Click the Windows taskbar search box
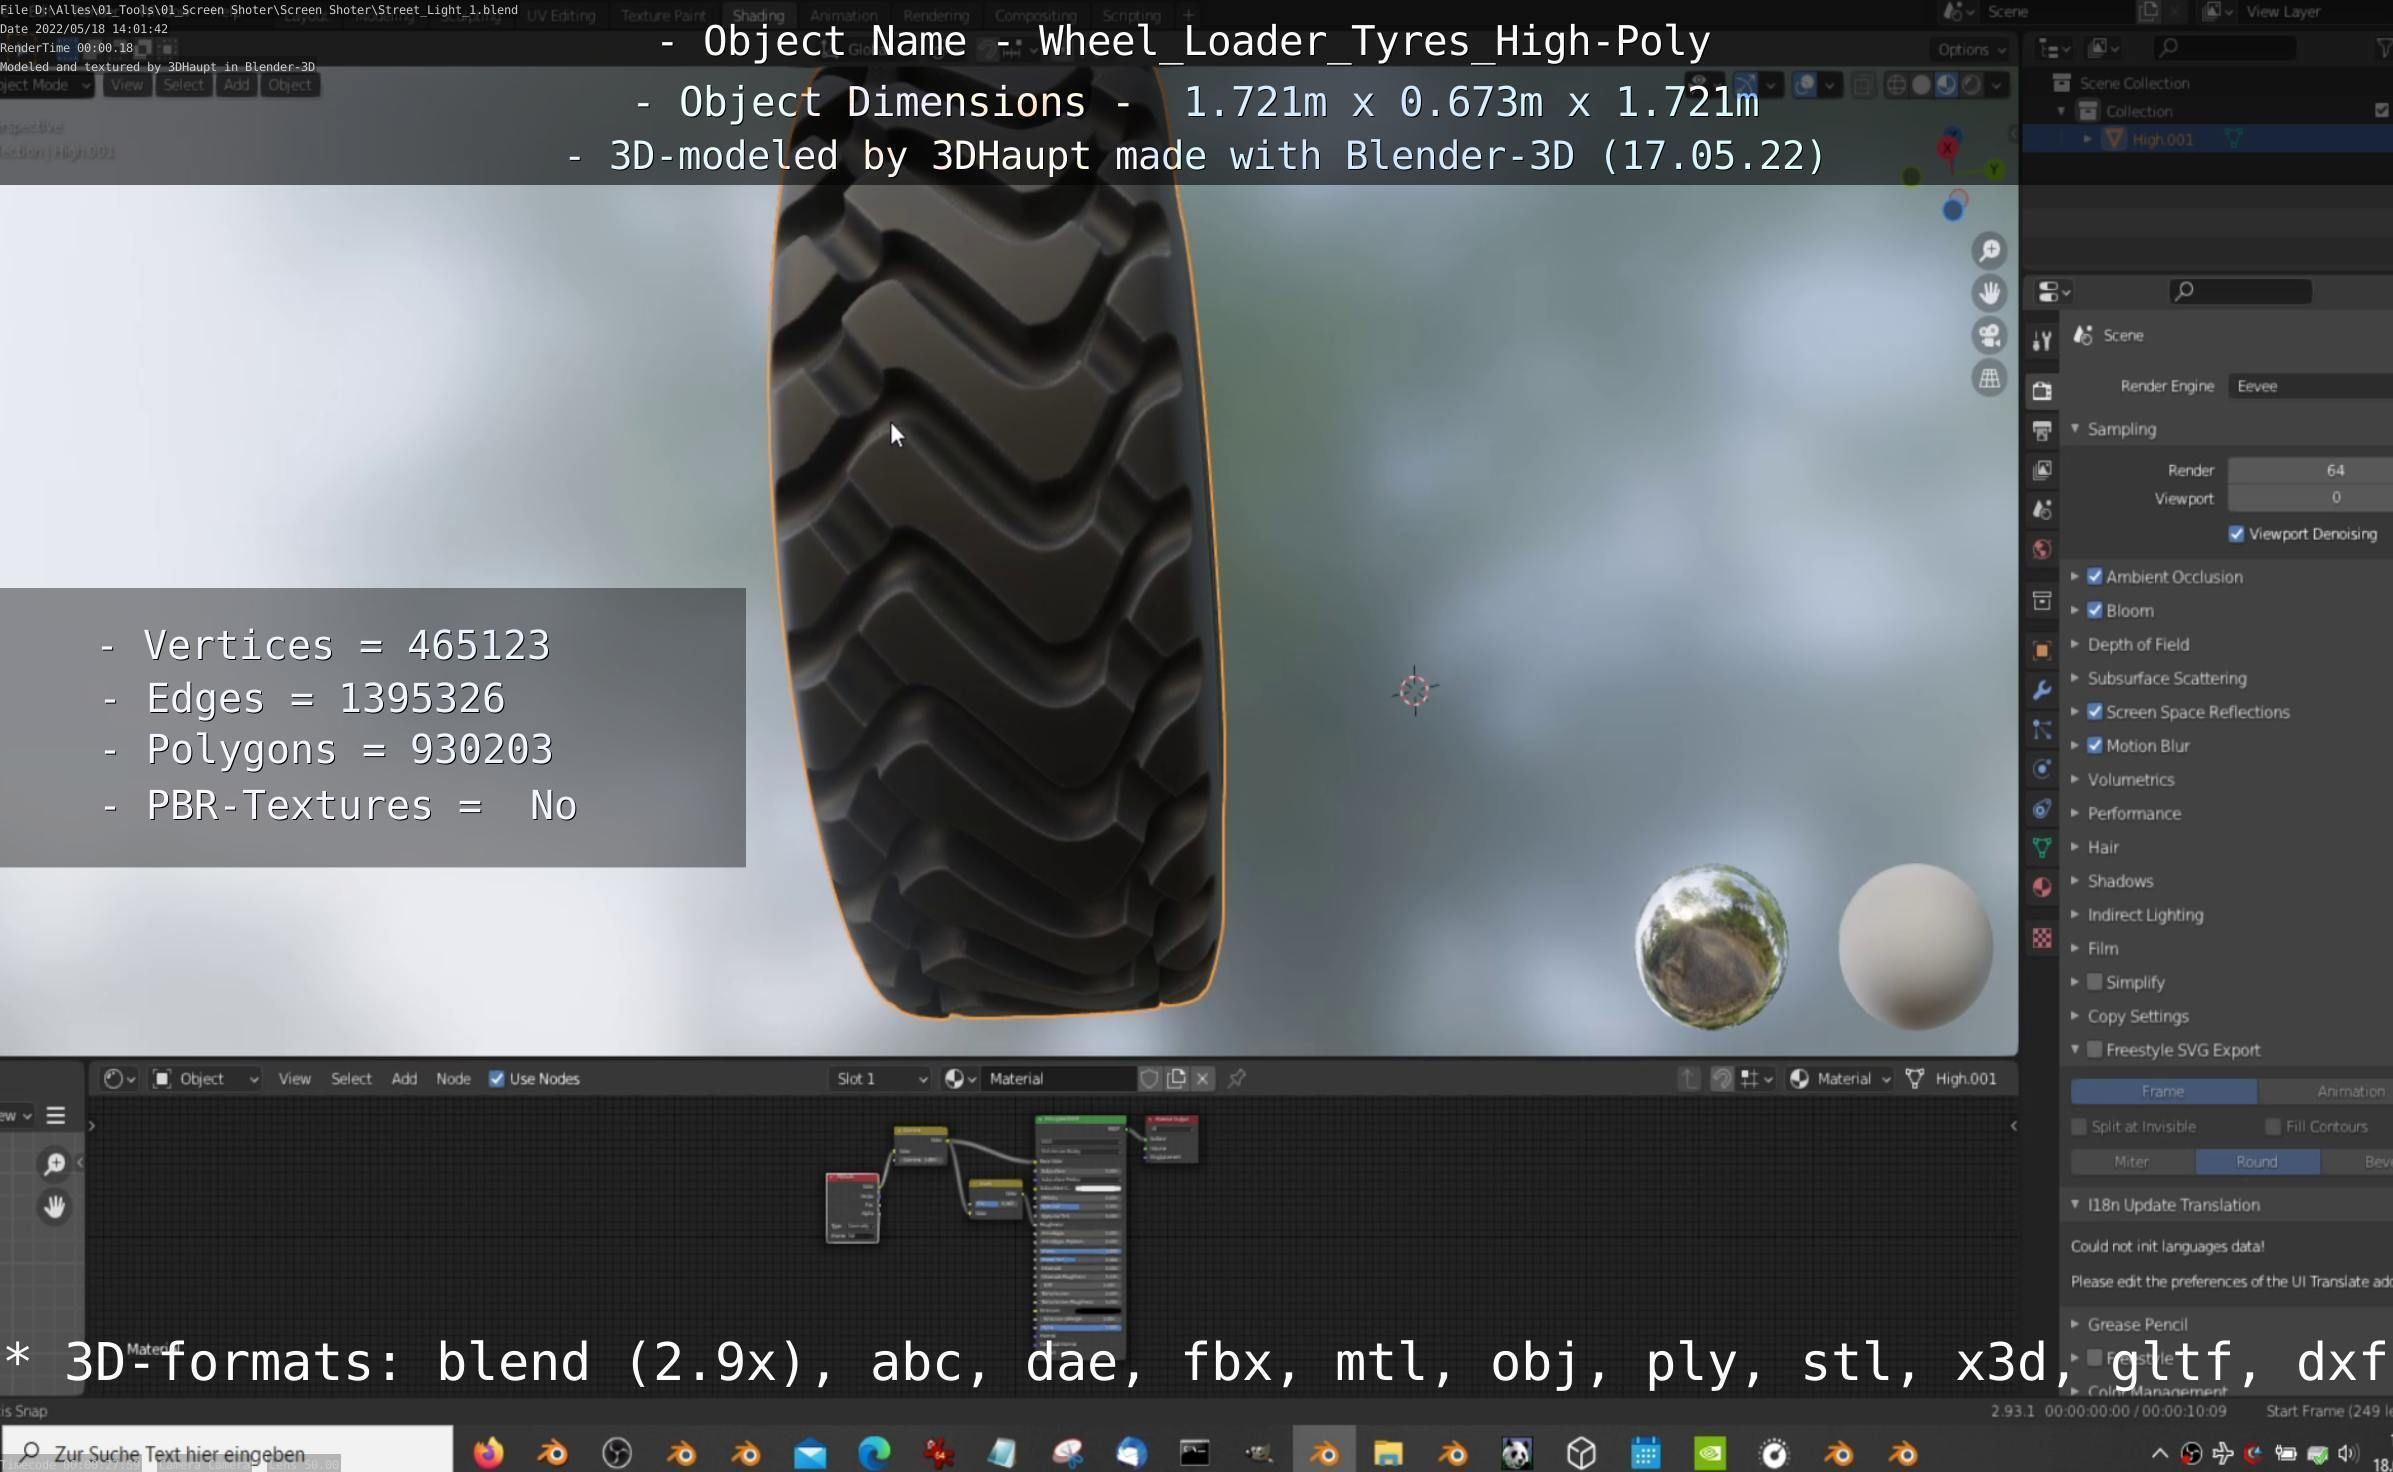2393x1472 pixels. point(227,1452)
